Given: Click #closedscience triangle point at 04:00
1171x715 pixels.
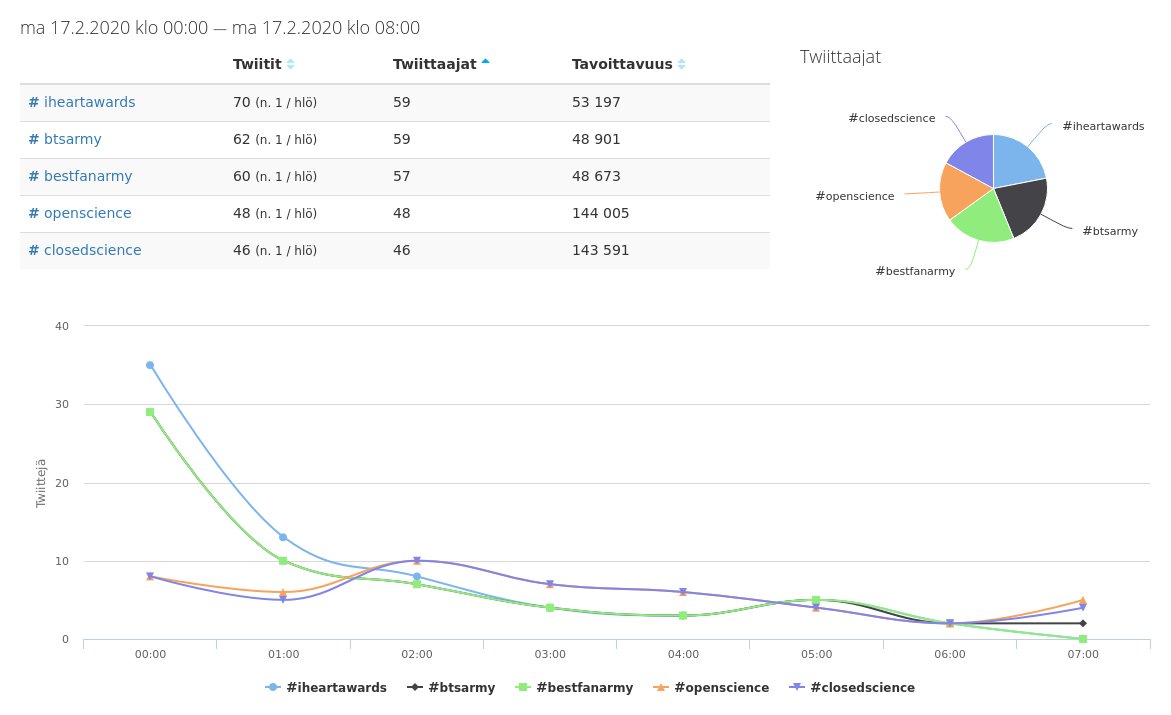Looking at the screenshot, I should click(683, 592).
